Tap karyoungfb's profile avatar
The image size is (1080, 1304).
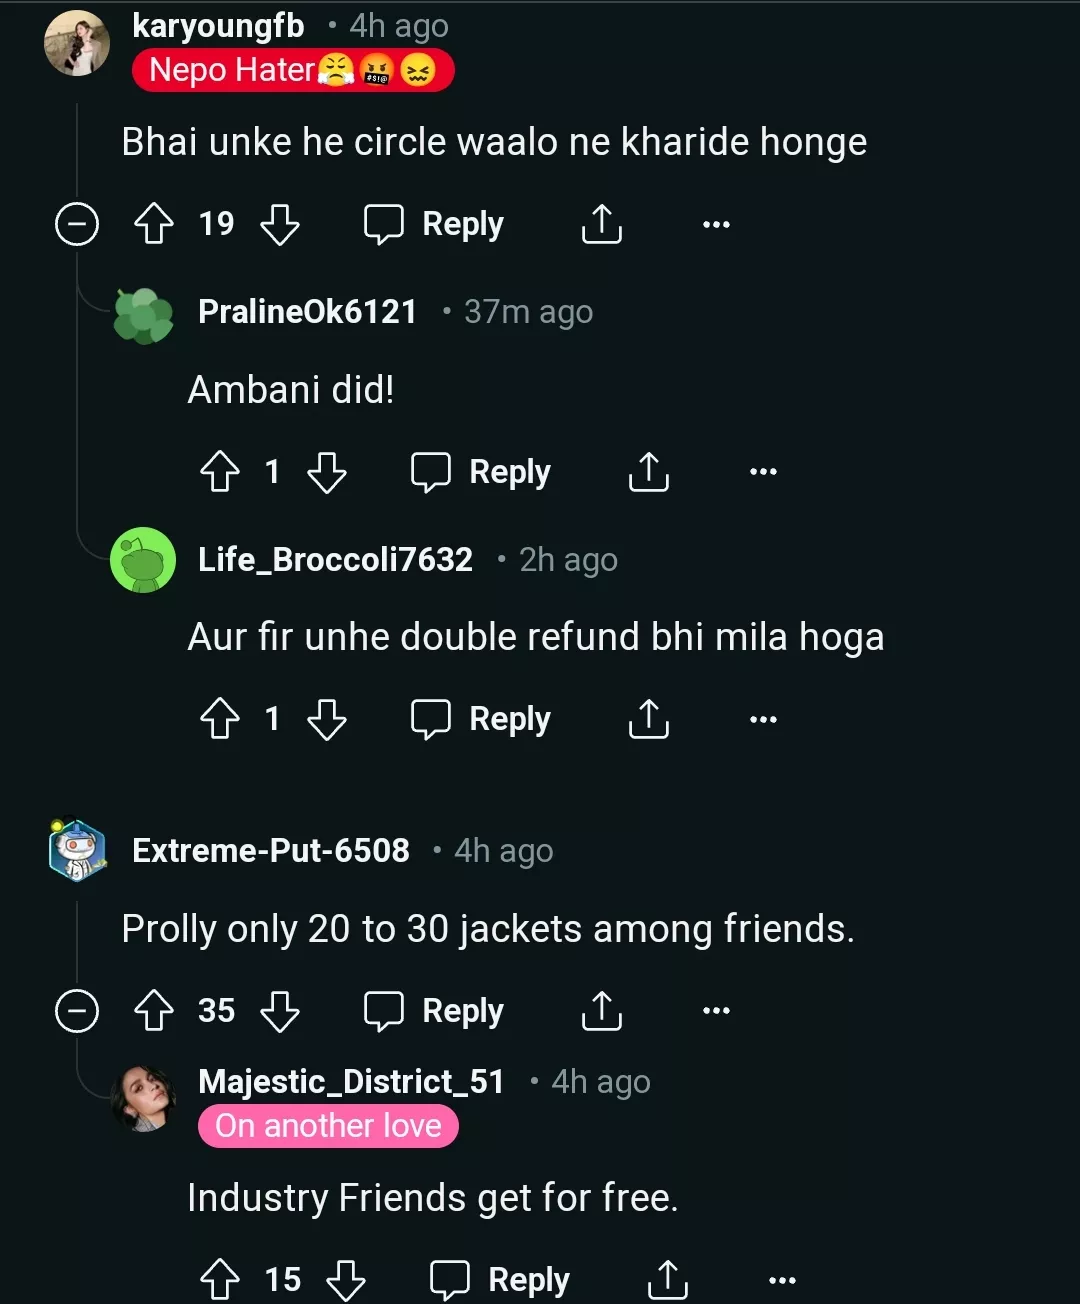[77, 44]
